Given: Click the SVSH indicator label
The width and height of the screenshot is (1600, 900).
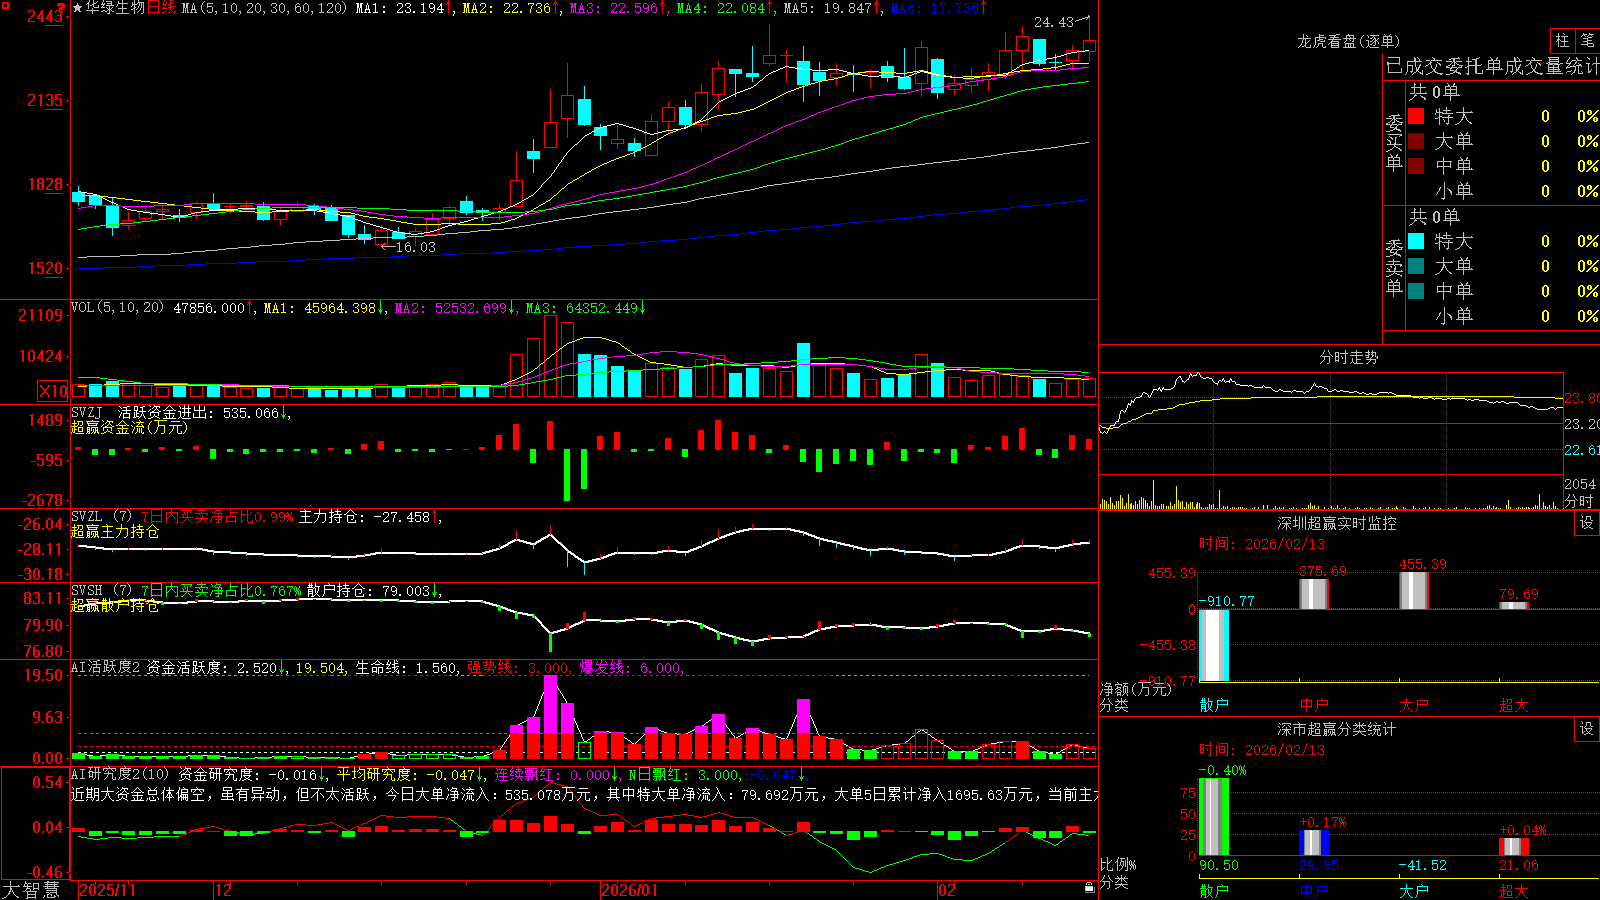Looking at the screenshot, I should click(86, 591).
